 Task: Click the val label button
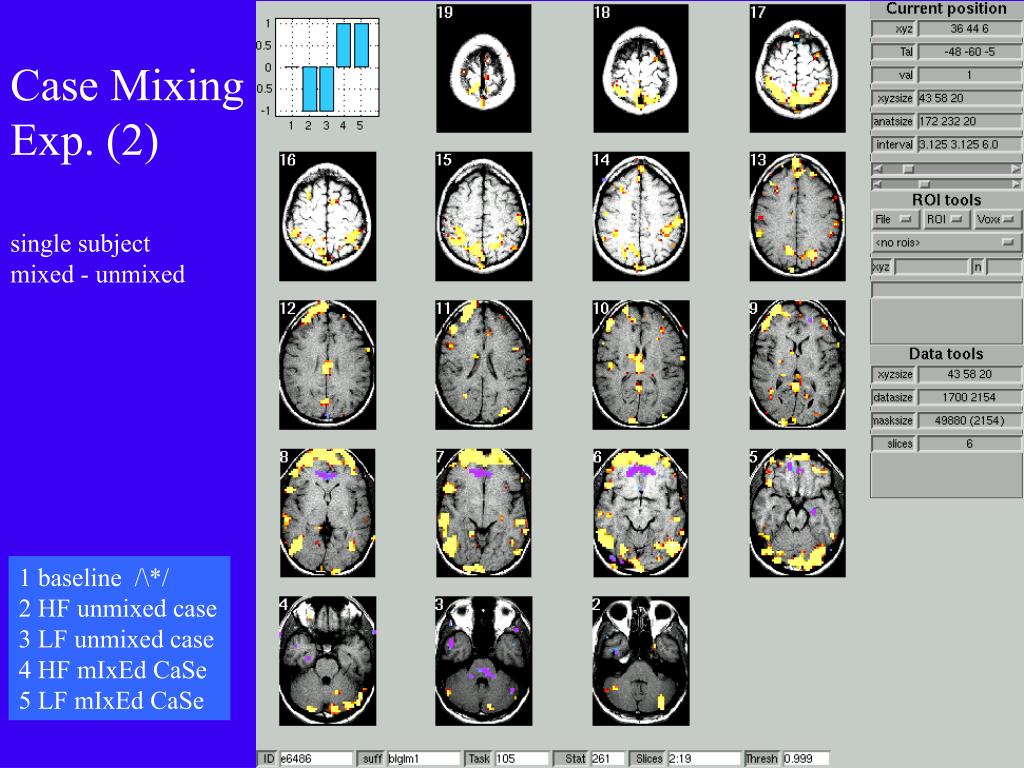coord(893,75)
